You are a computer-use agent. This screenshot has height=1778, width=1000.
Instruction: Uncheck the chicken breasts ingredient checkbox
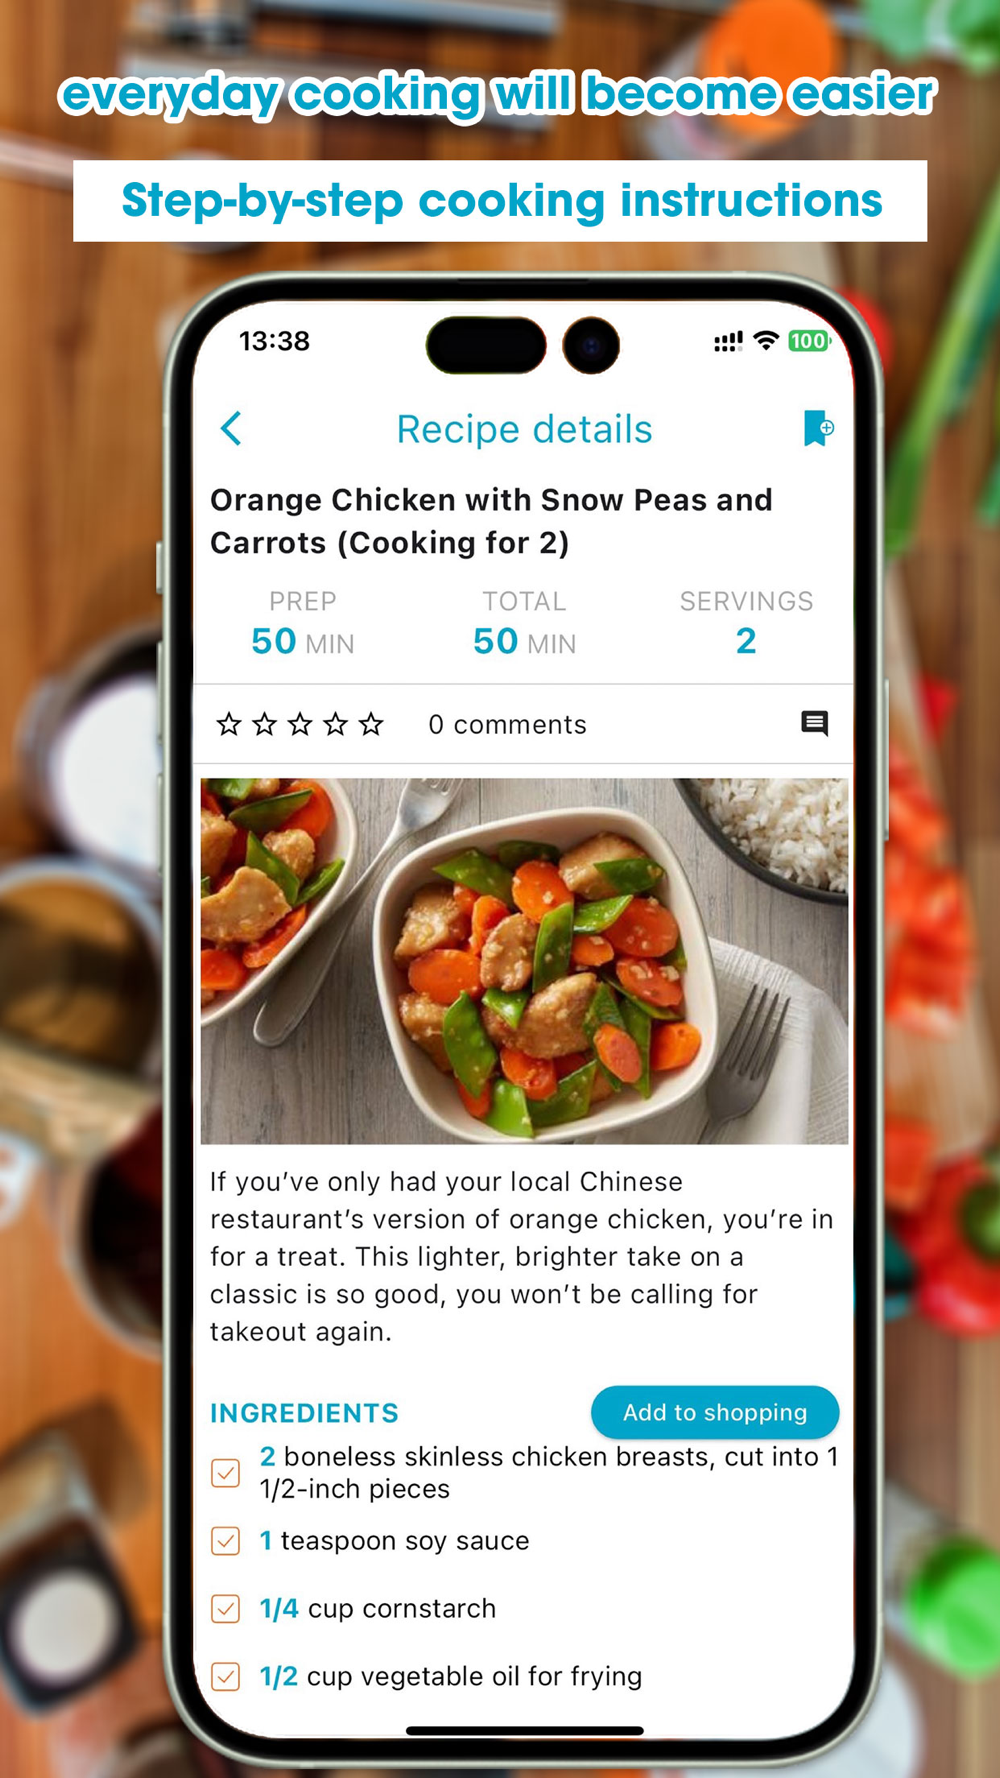tap(226, 1473)
